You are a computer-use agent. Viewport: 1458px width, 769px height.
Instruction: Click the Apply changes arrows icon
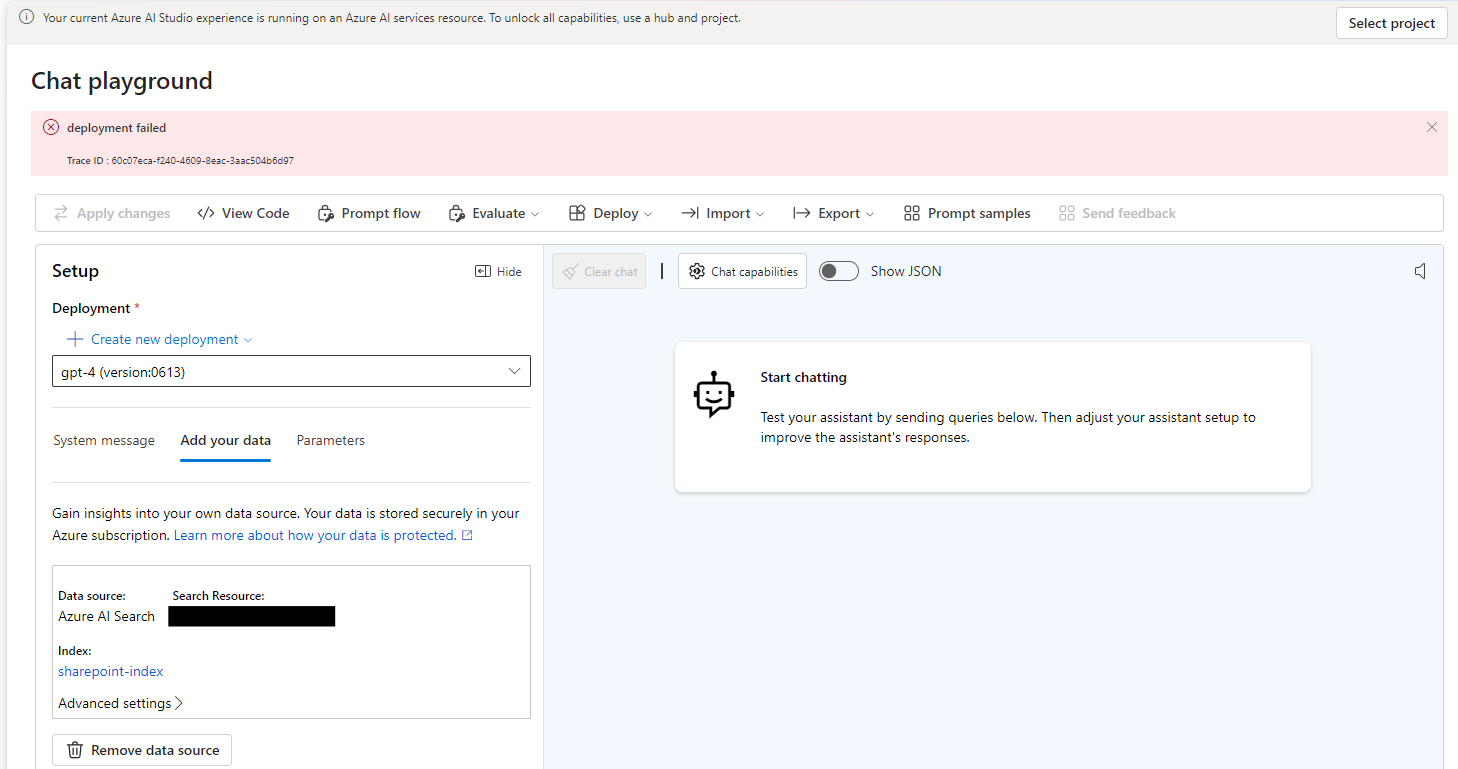point(61,213)
